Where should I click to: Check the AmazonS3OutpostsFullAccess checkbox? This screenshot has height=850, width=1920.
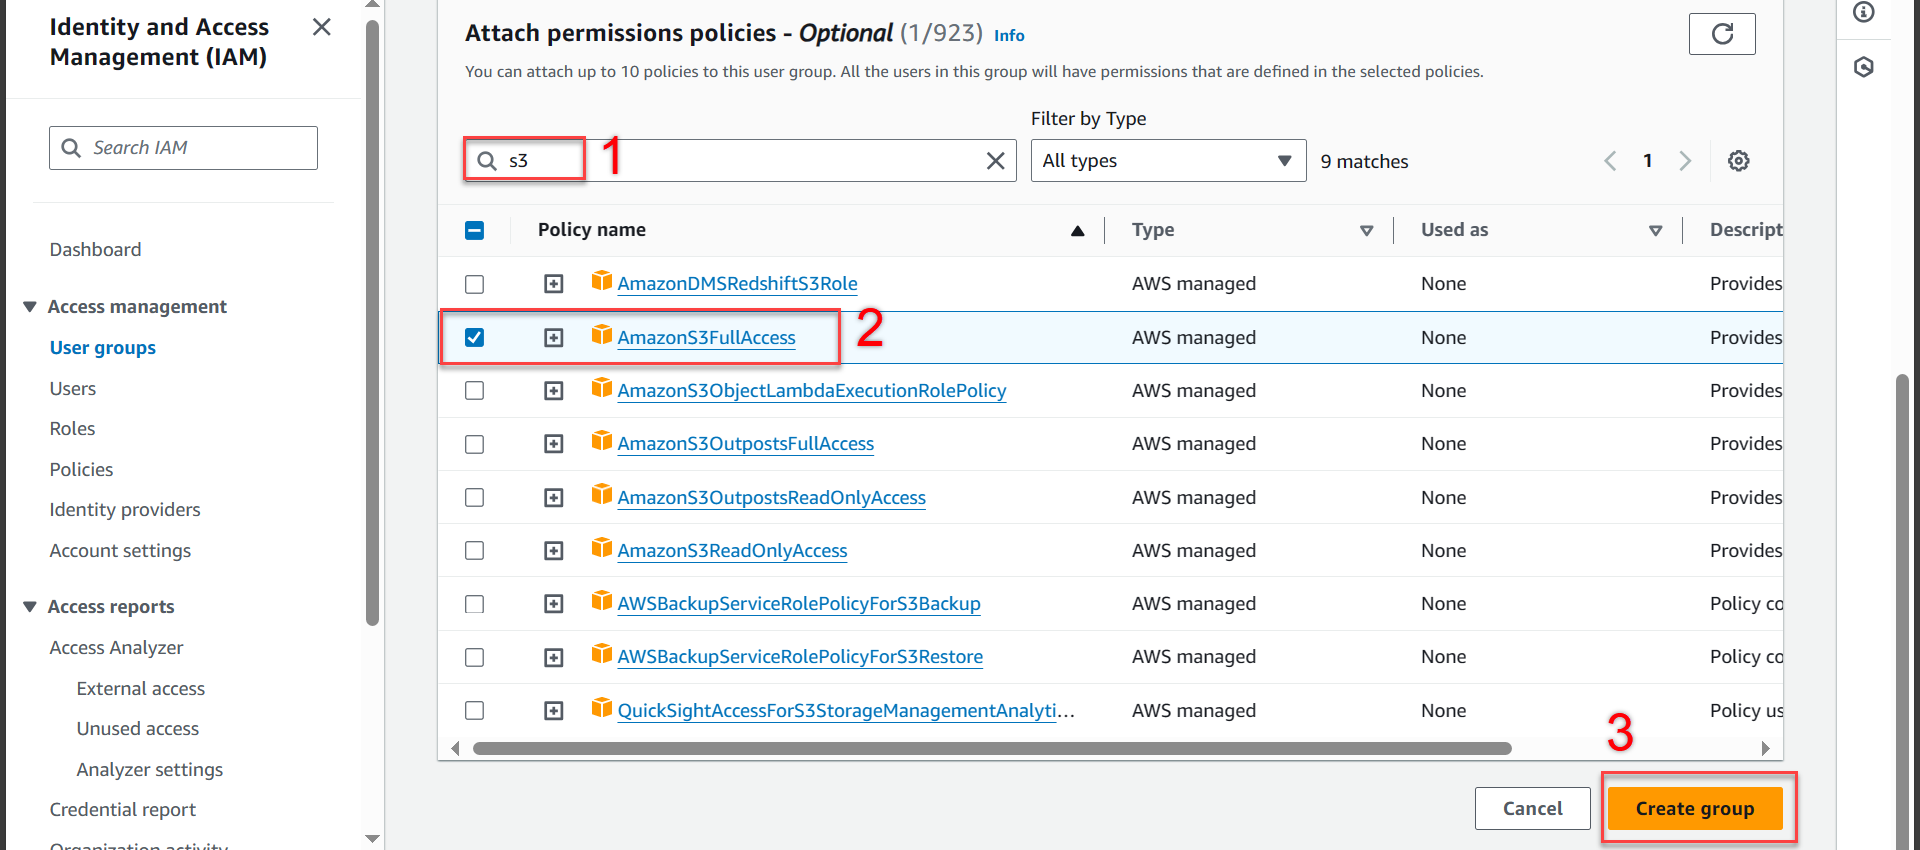click(x=474, y=444)
